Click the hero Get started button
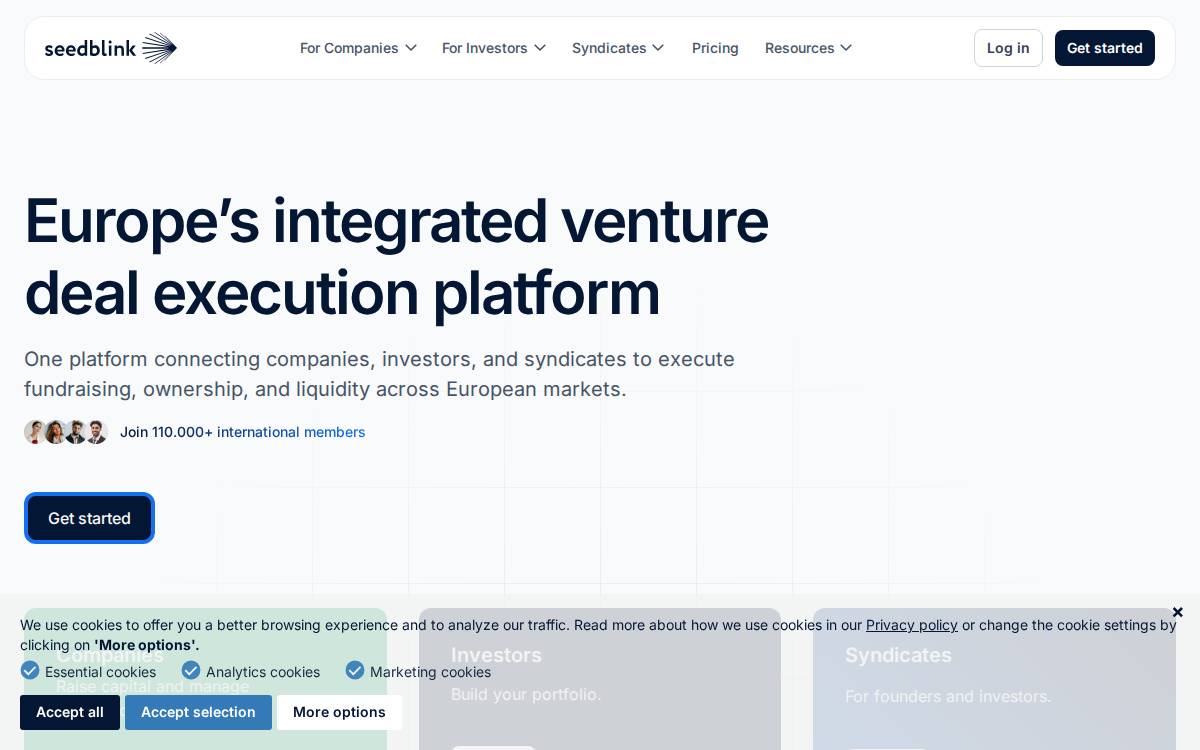Image resolution: width=1200 pixels, height=750 pixels. tap(89, 518)
